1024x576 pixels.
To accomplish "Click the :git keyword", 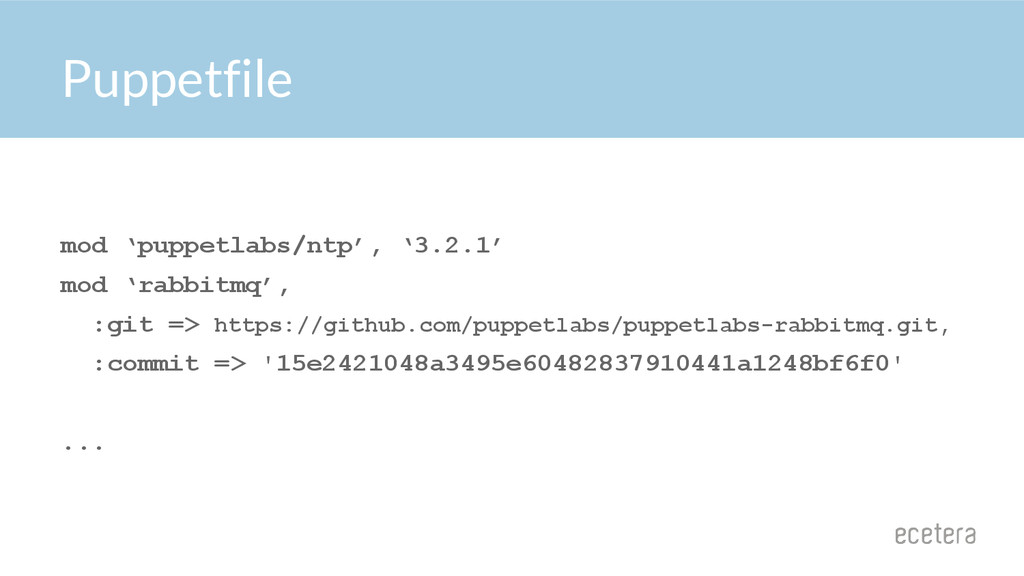I will click(123, 325).
